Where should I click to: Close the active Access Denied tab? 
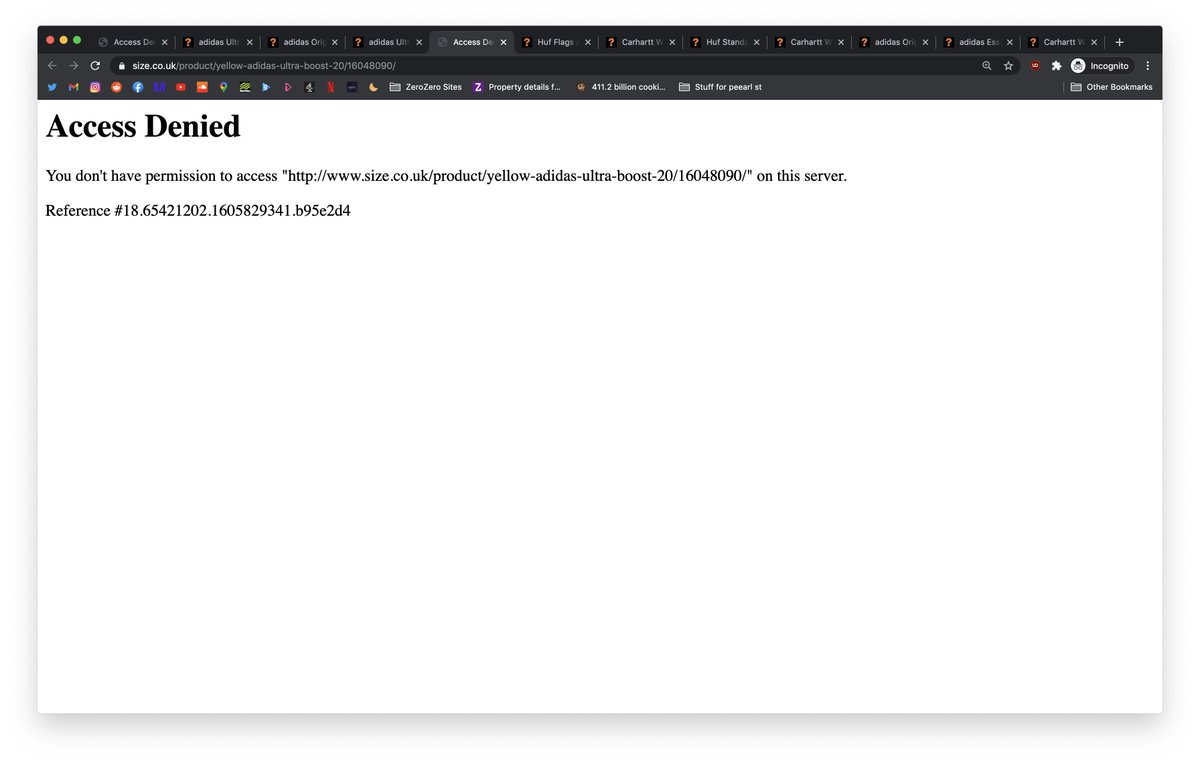503,42
